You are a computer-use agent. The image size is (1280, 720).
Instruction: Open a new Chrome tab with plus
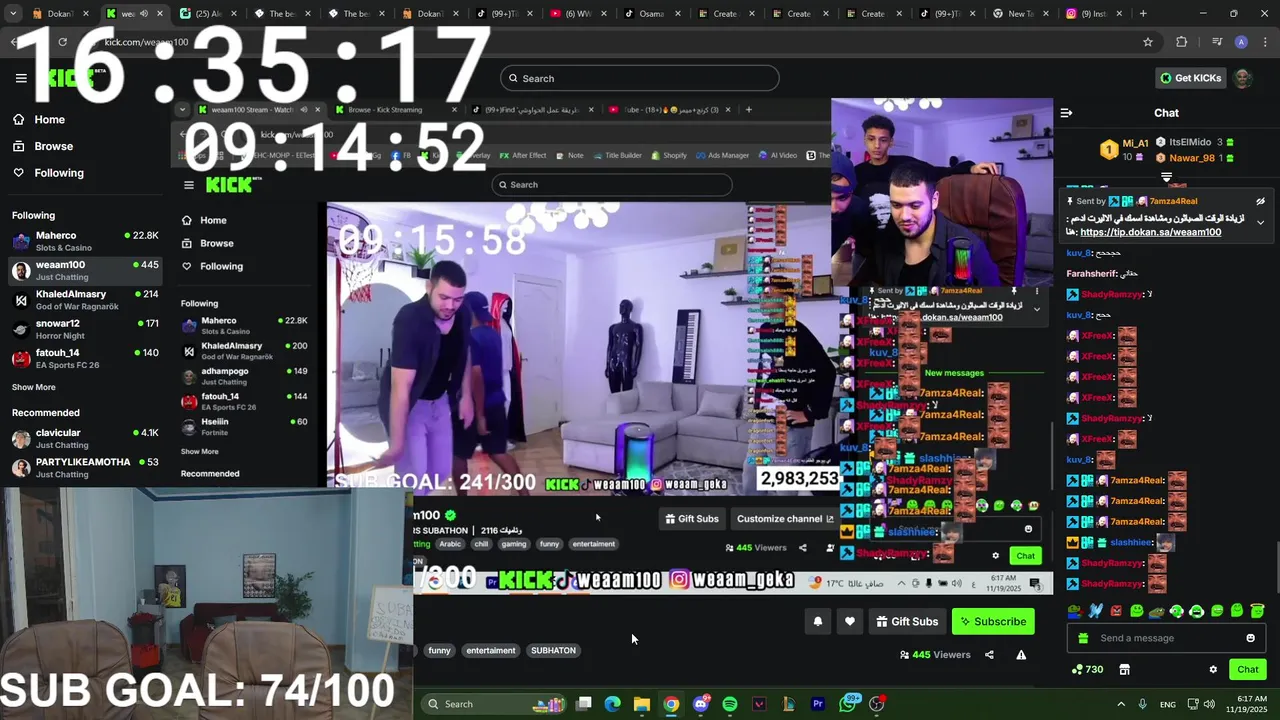pyautogui.click(x=1143, y=14)
